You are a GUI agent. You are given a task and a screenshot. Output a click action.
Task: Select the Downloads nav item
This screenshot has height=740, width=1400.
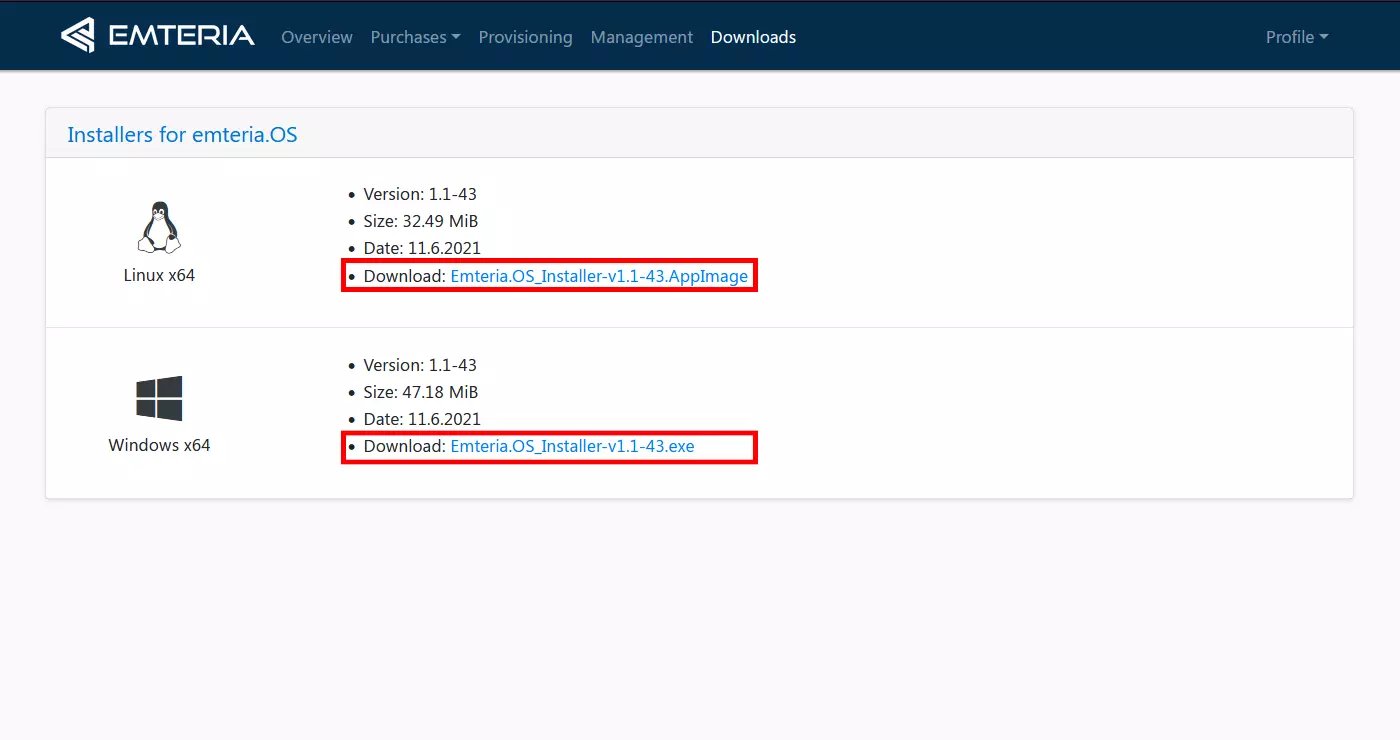(753, 37)
